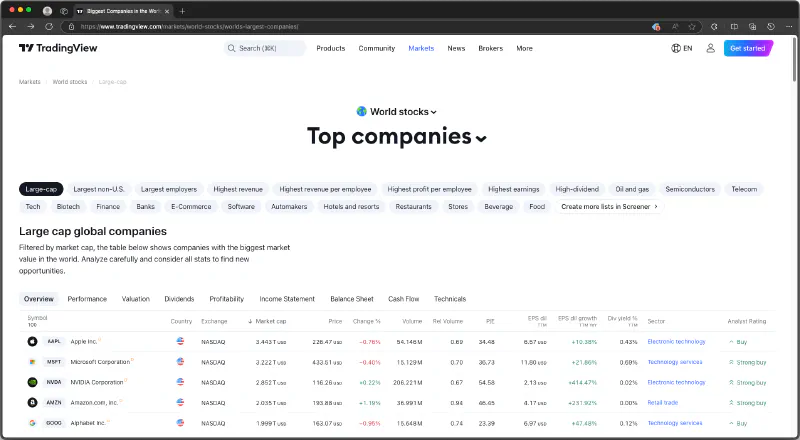Image resolution: width=800 pixels, height=440 pixels.
Task: Go back with the browser back arrow
Action: tap(13, 27)
